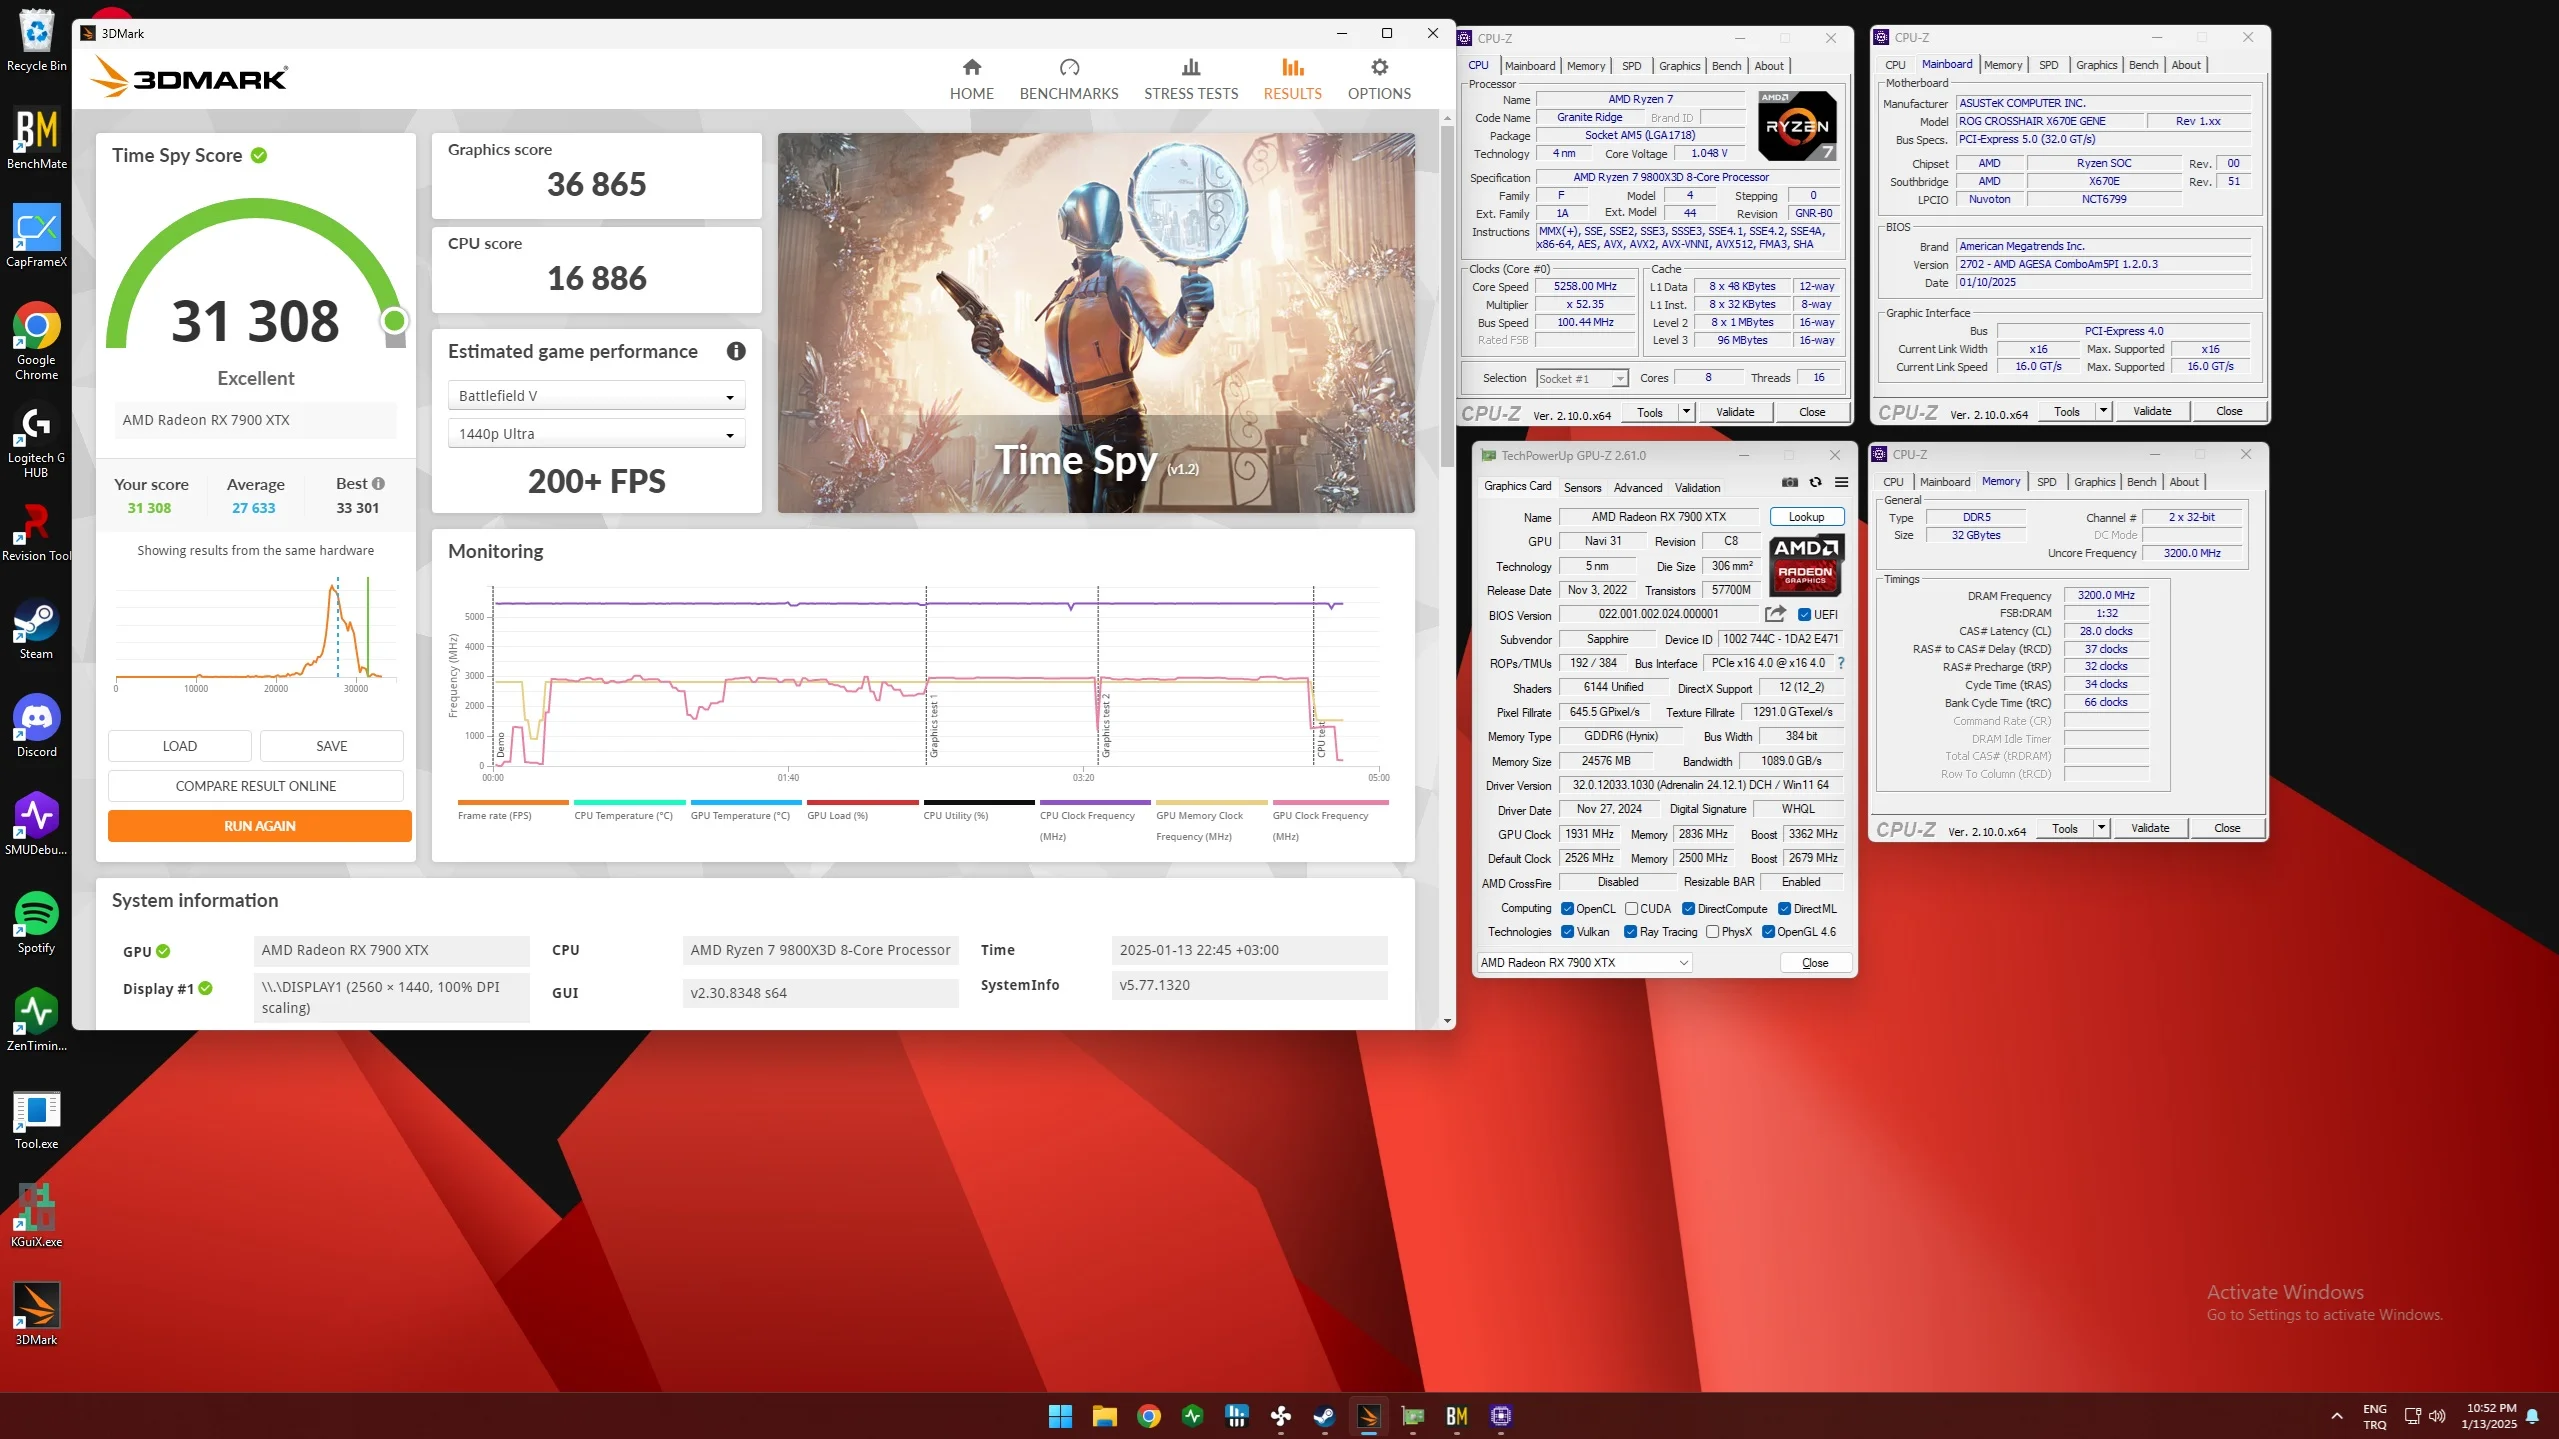Toggle the PhysX checkbox in GPU-Z
The image size is (2559, 1439).
click(x=1713, y=932)
